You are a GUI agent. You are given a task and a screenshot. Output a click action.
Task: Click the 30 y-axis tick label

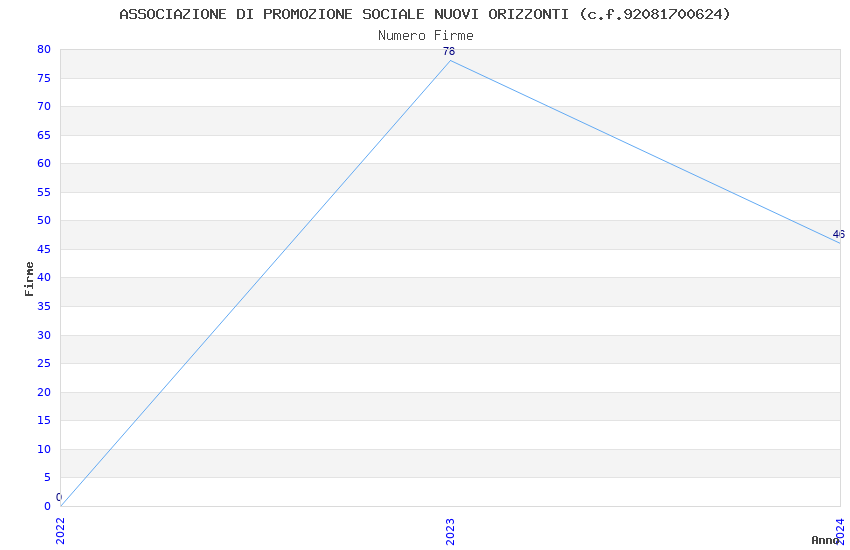click(x=44, y=335)
